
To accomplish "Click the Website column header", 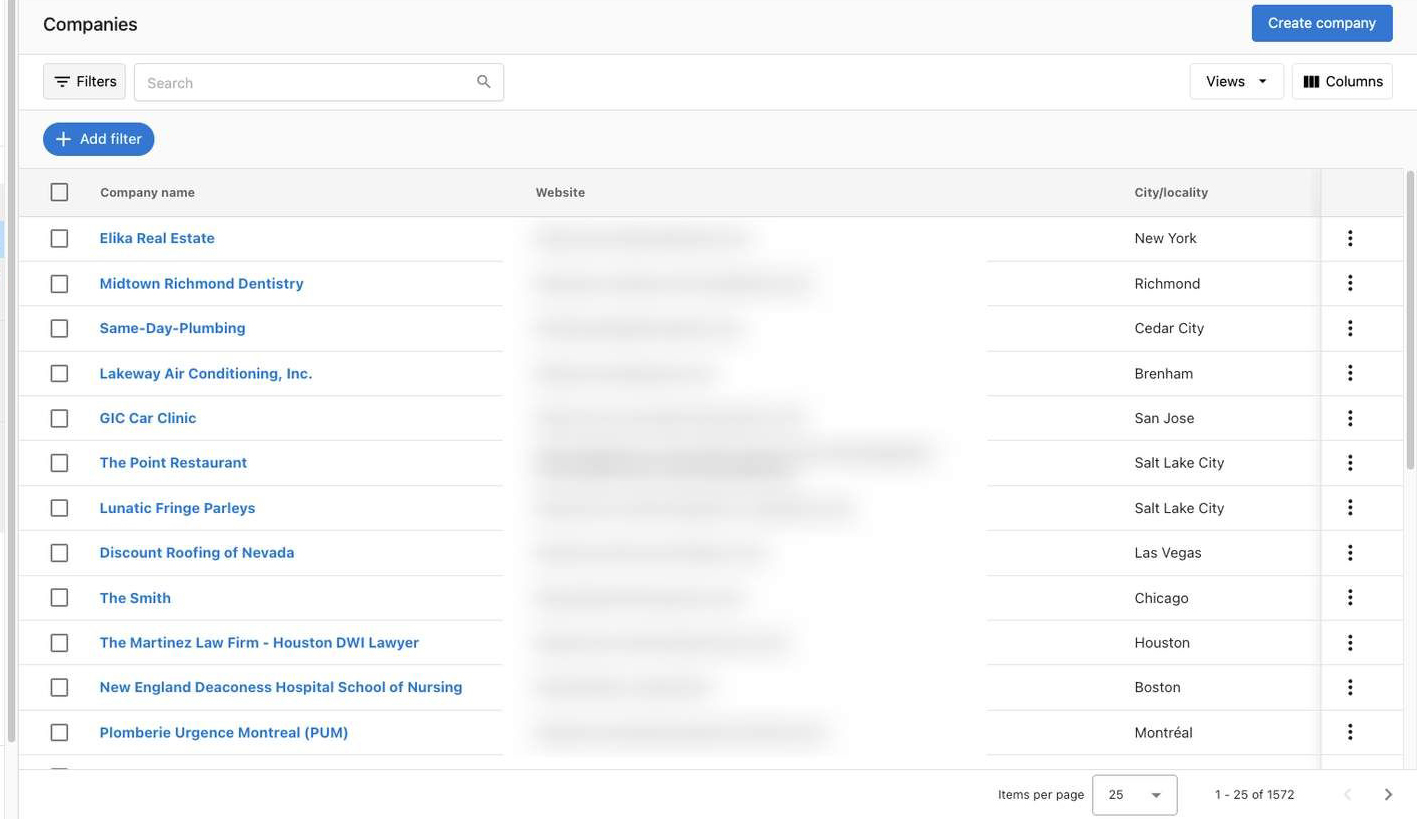I will (560, 192).
